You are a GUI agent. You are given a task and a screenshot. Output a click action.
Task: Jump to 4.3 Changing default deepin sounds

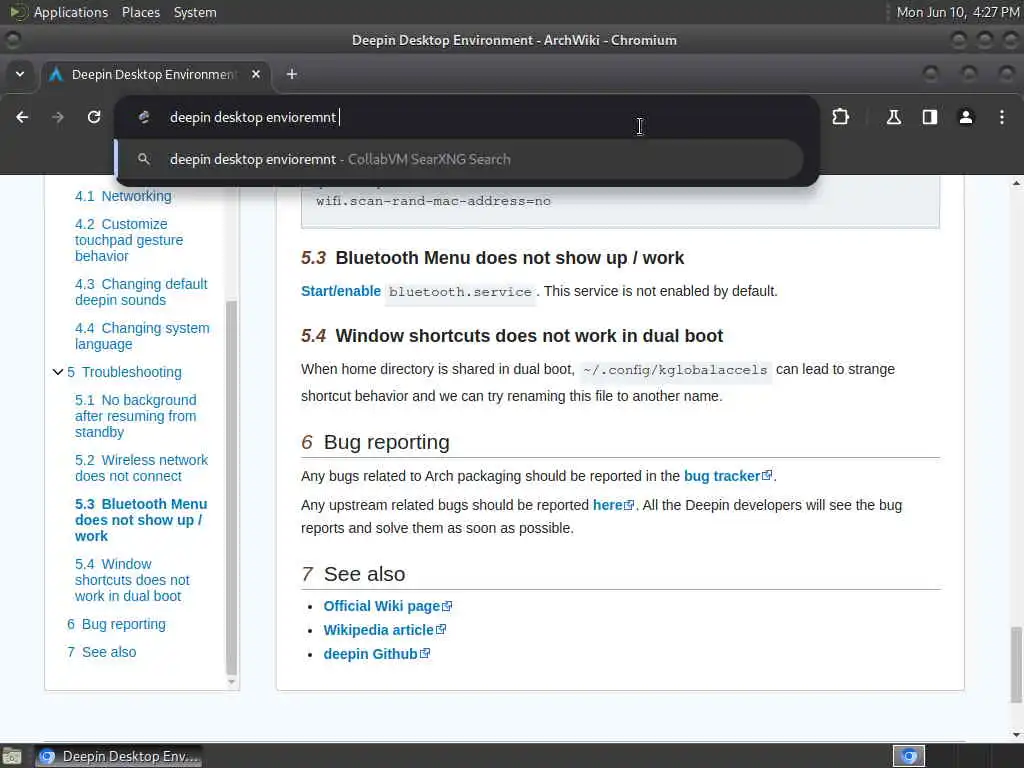click(141, 292)
